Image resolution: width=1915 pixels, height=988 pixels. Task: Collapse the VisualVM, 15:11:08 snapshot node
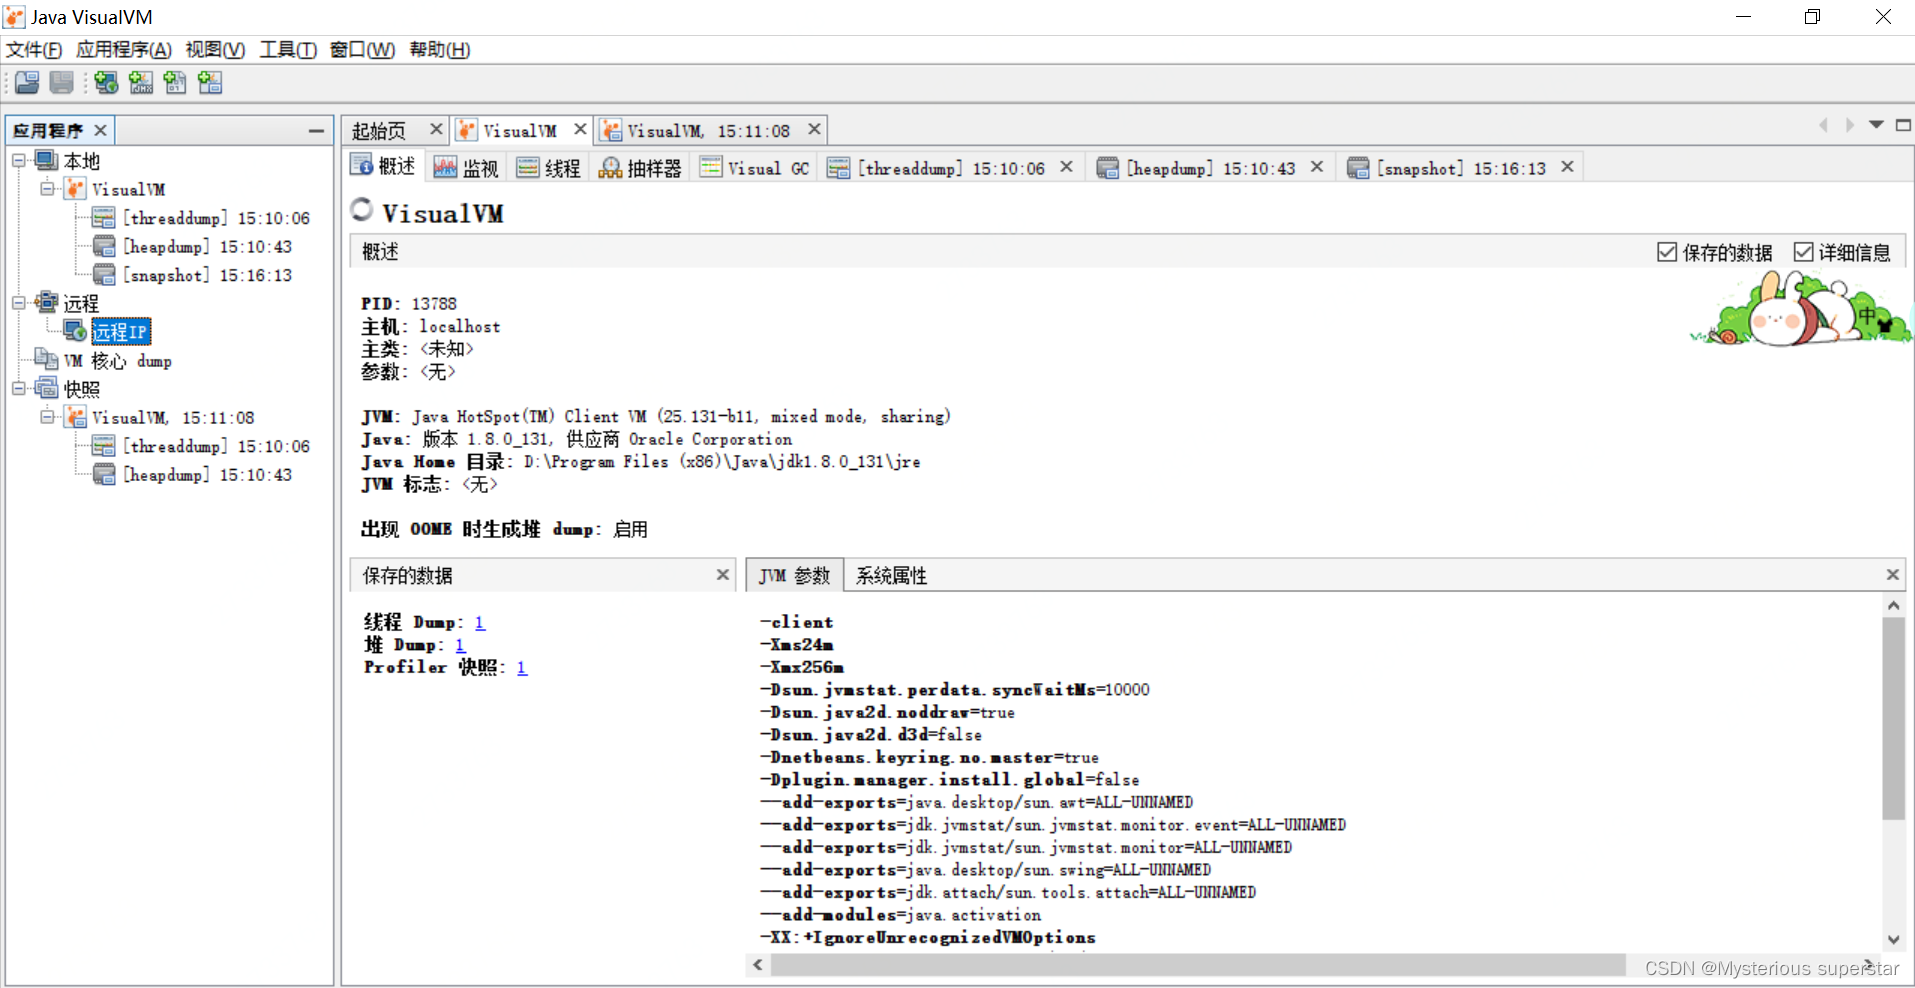(47, 416)
